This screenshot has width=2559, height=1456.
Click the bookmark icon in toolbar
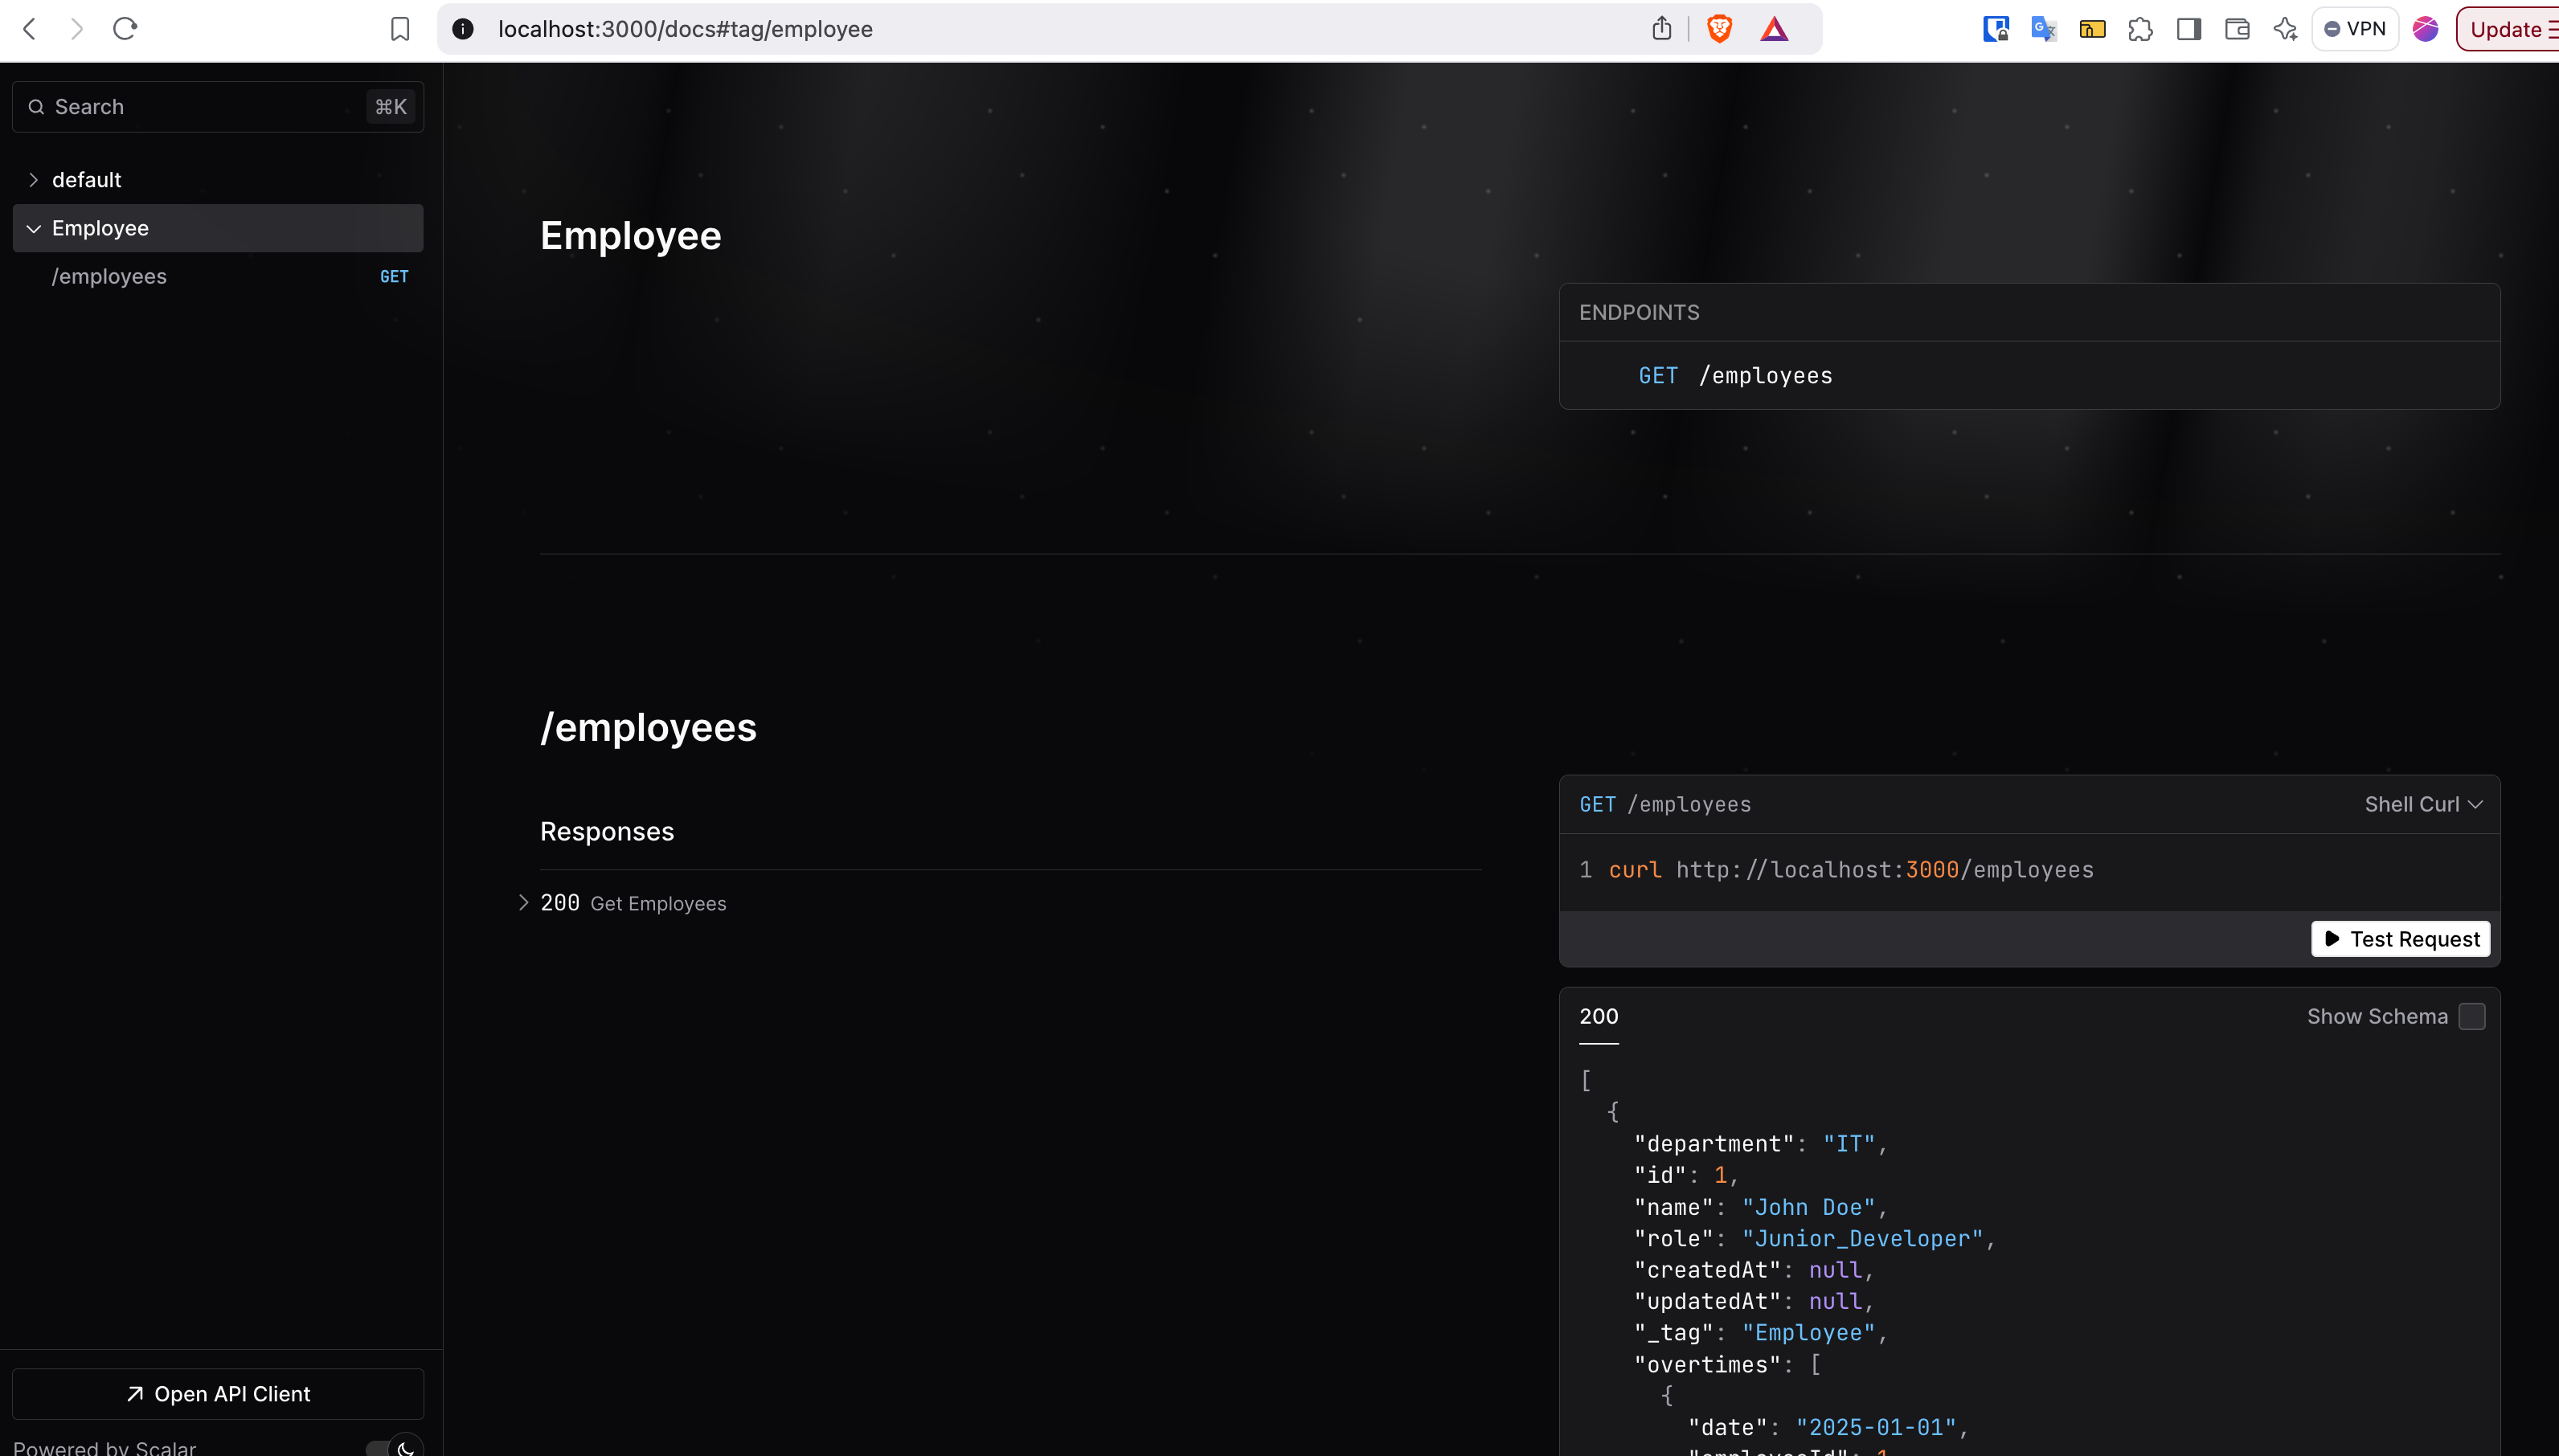400,29
